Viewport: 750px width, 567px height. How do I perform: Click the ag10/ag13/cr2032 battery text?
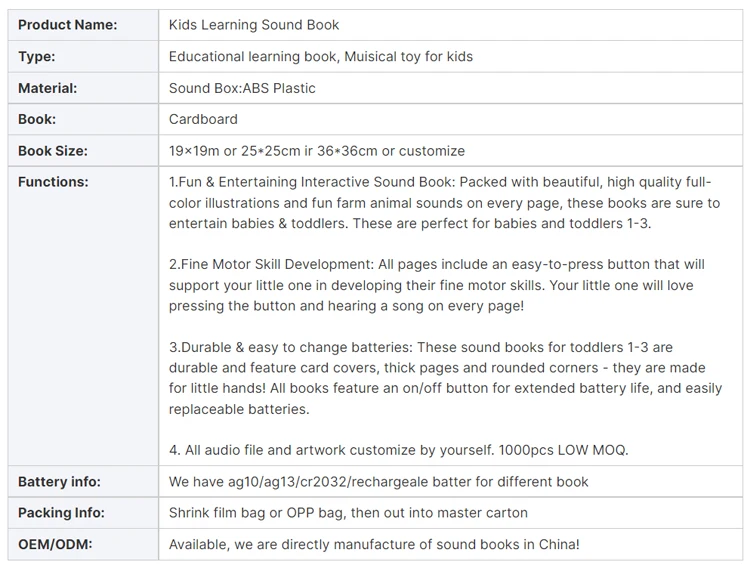pyautogui.click(x=378, y=482)
